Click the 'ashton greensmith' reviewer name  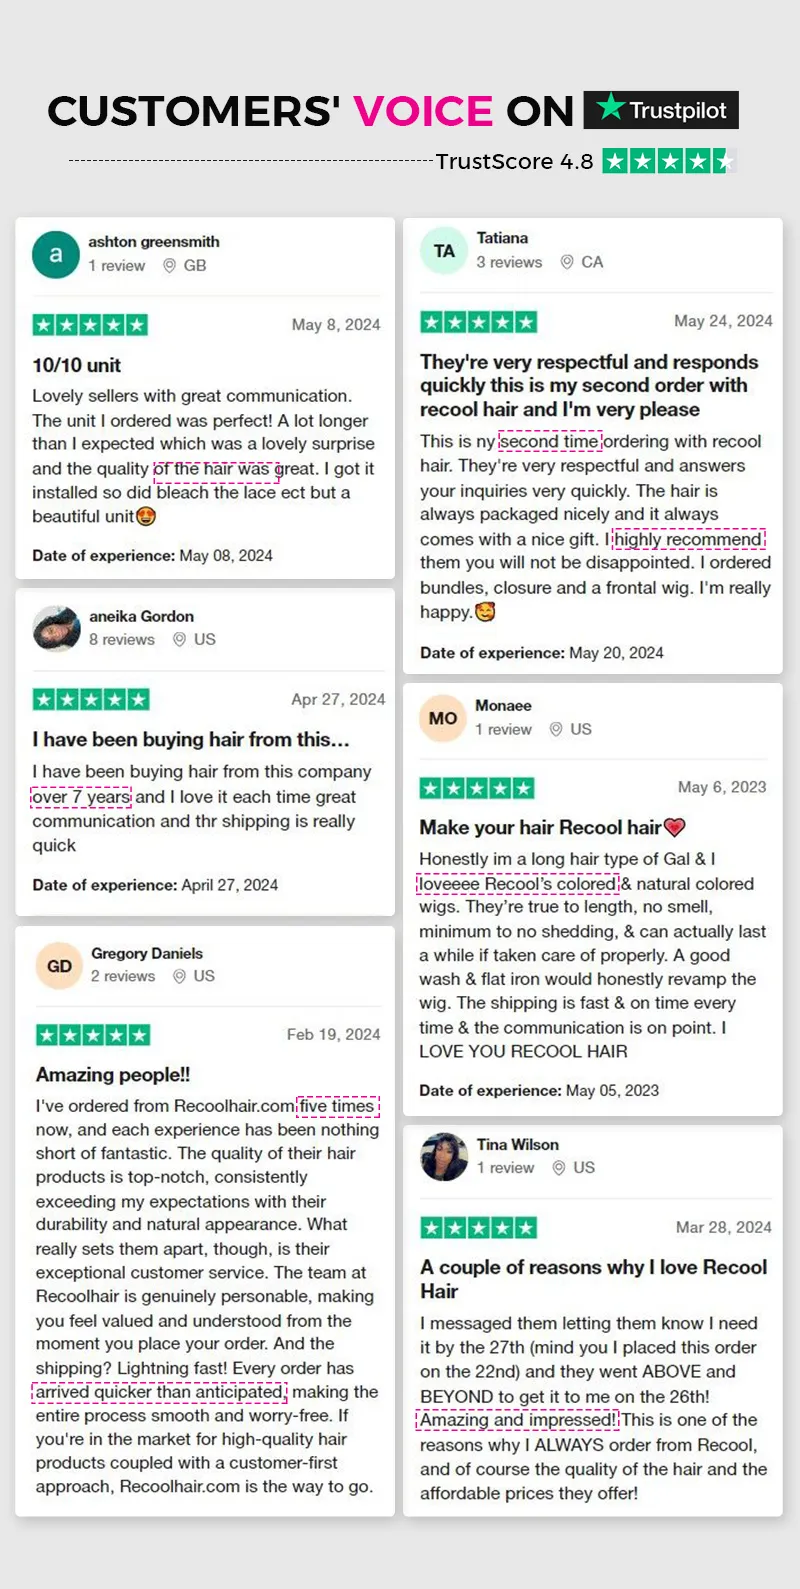[154, 242]
